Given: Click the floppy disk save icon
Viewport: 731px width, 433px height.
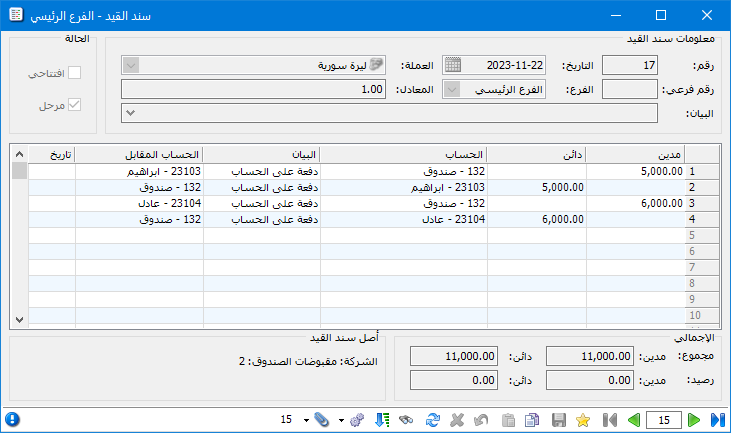Looking at the screenshot, I should click(559, 420).
